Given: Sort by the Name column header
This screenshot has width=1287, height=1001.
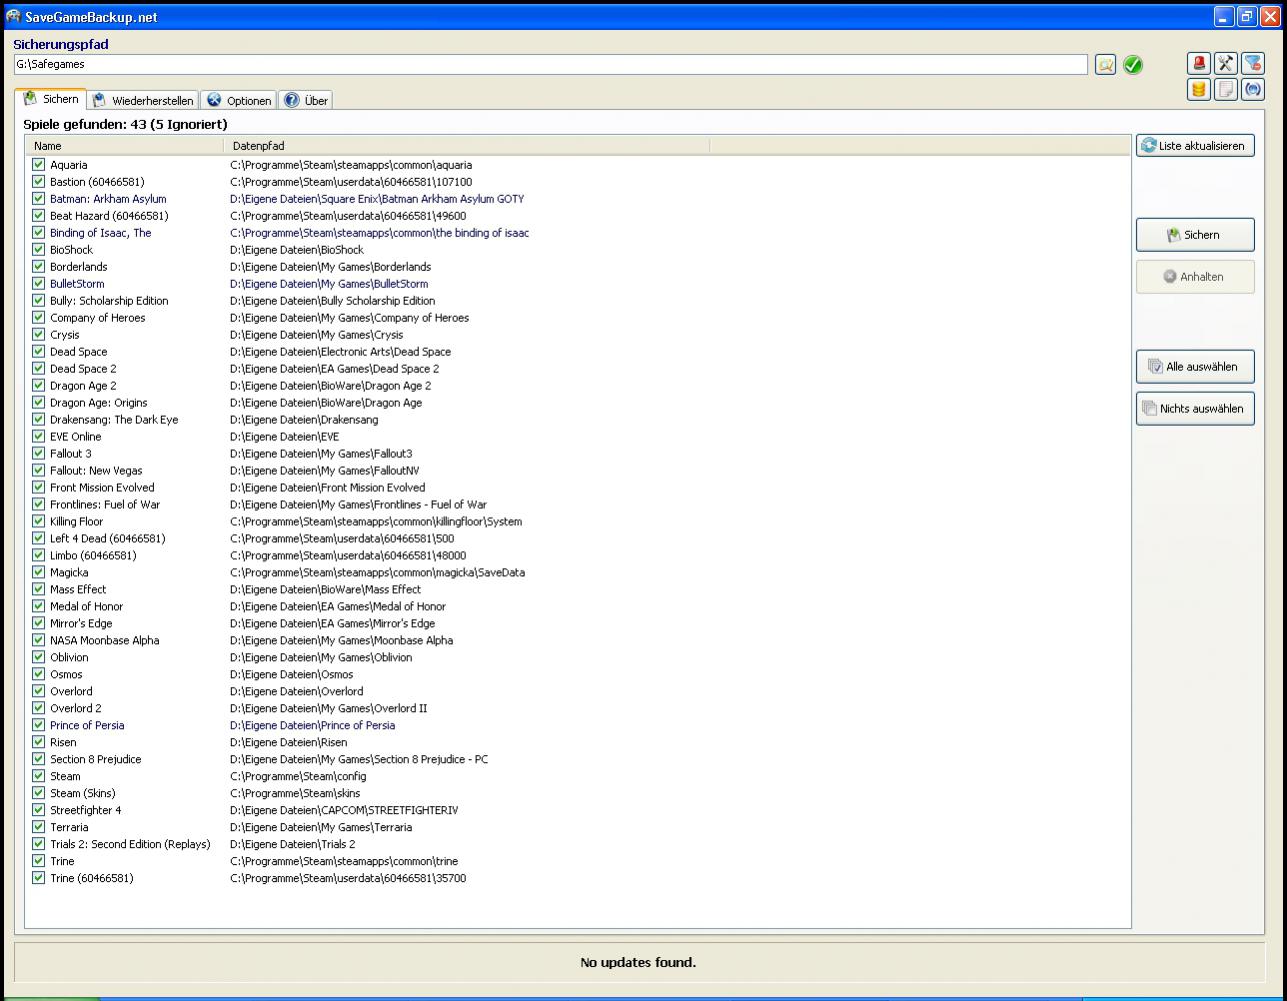Looking at the screenshot, I should click(x=124, y=146).
